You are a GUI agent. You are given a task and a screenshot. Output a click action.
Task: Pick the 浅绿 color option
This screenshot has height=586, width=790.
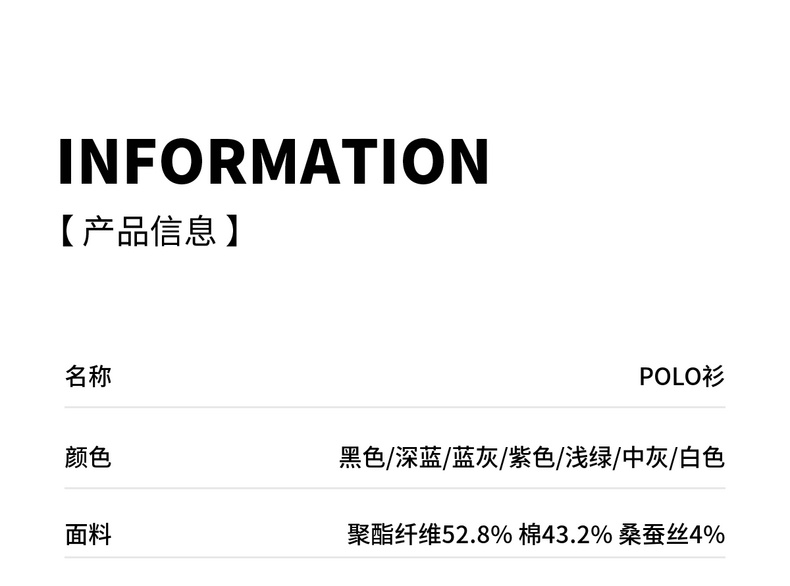[x=588, y=458]
